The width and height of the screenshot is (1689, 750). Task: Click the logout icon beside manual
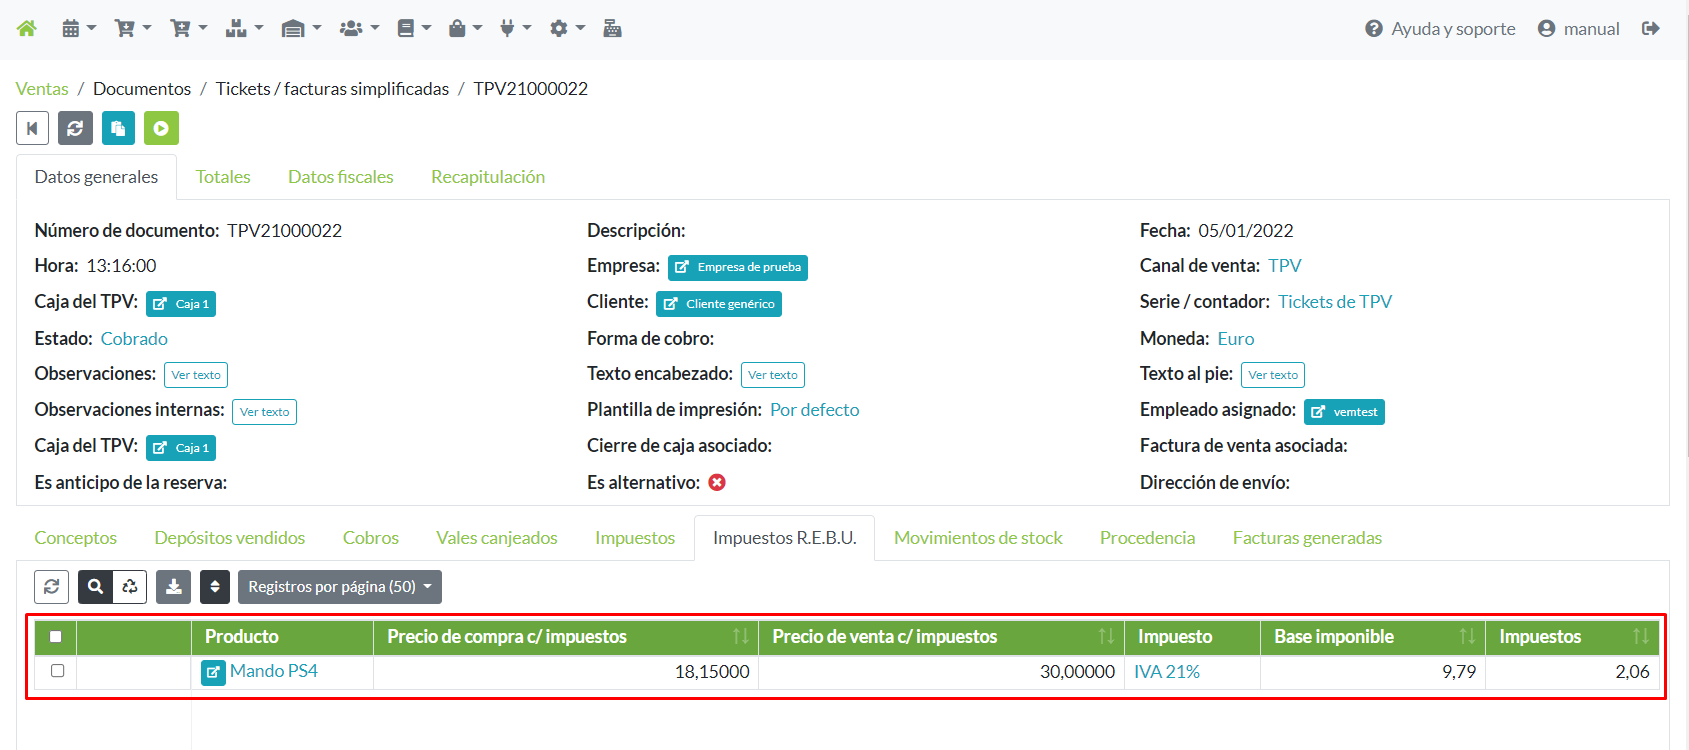[x=1650, y=28]
